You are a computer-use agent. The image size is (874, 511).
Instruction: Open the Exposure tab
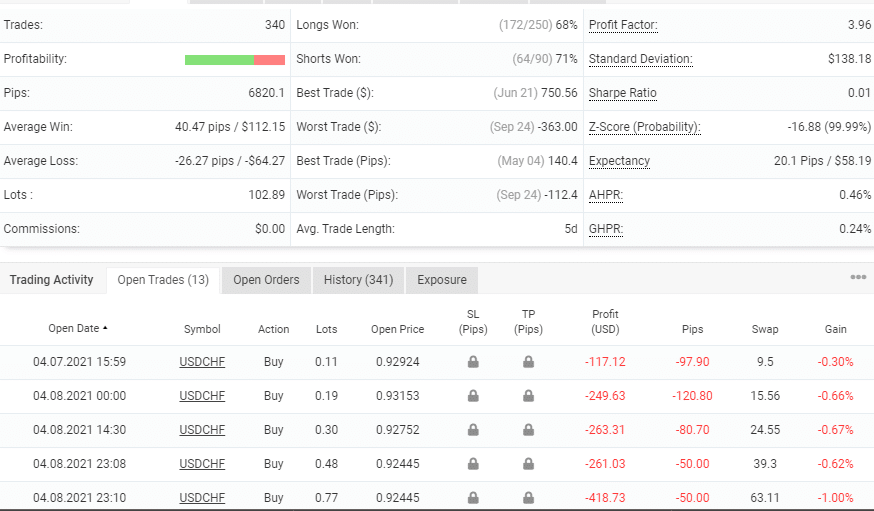coord(441,280)
